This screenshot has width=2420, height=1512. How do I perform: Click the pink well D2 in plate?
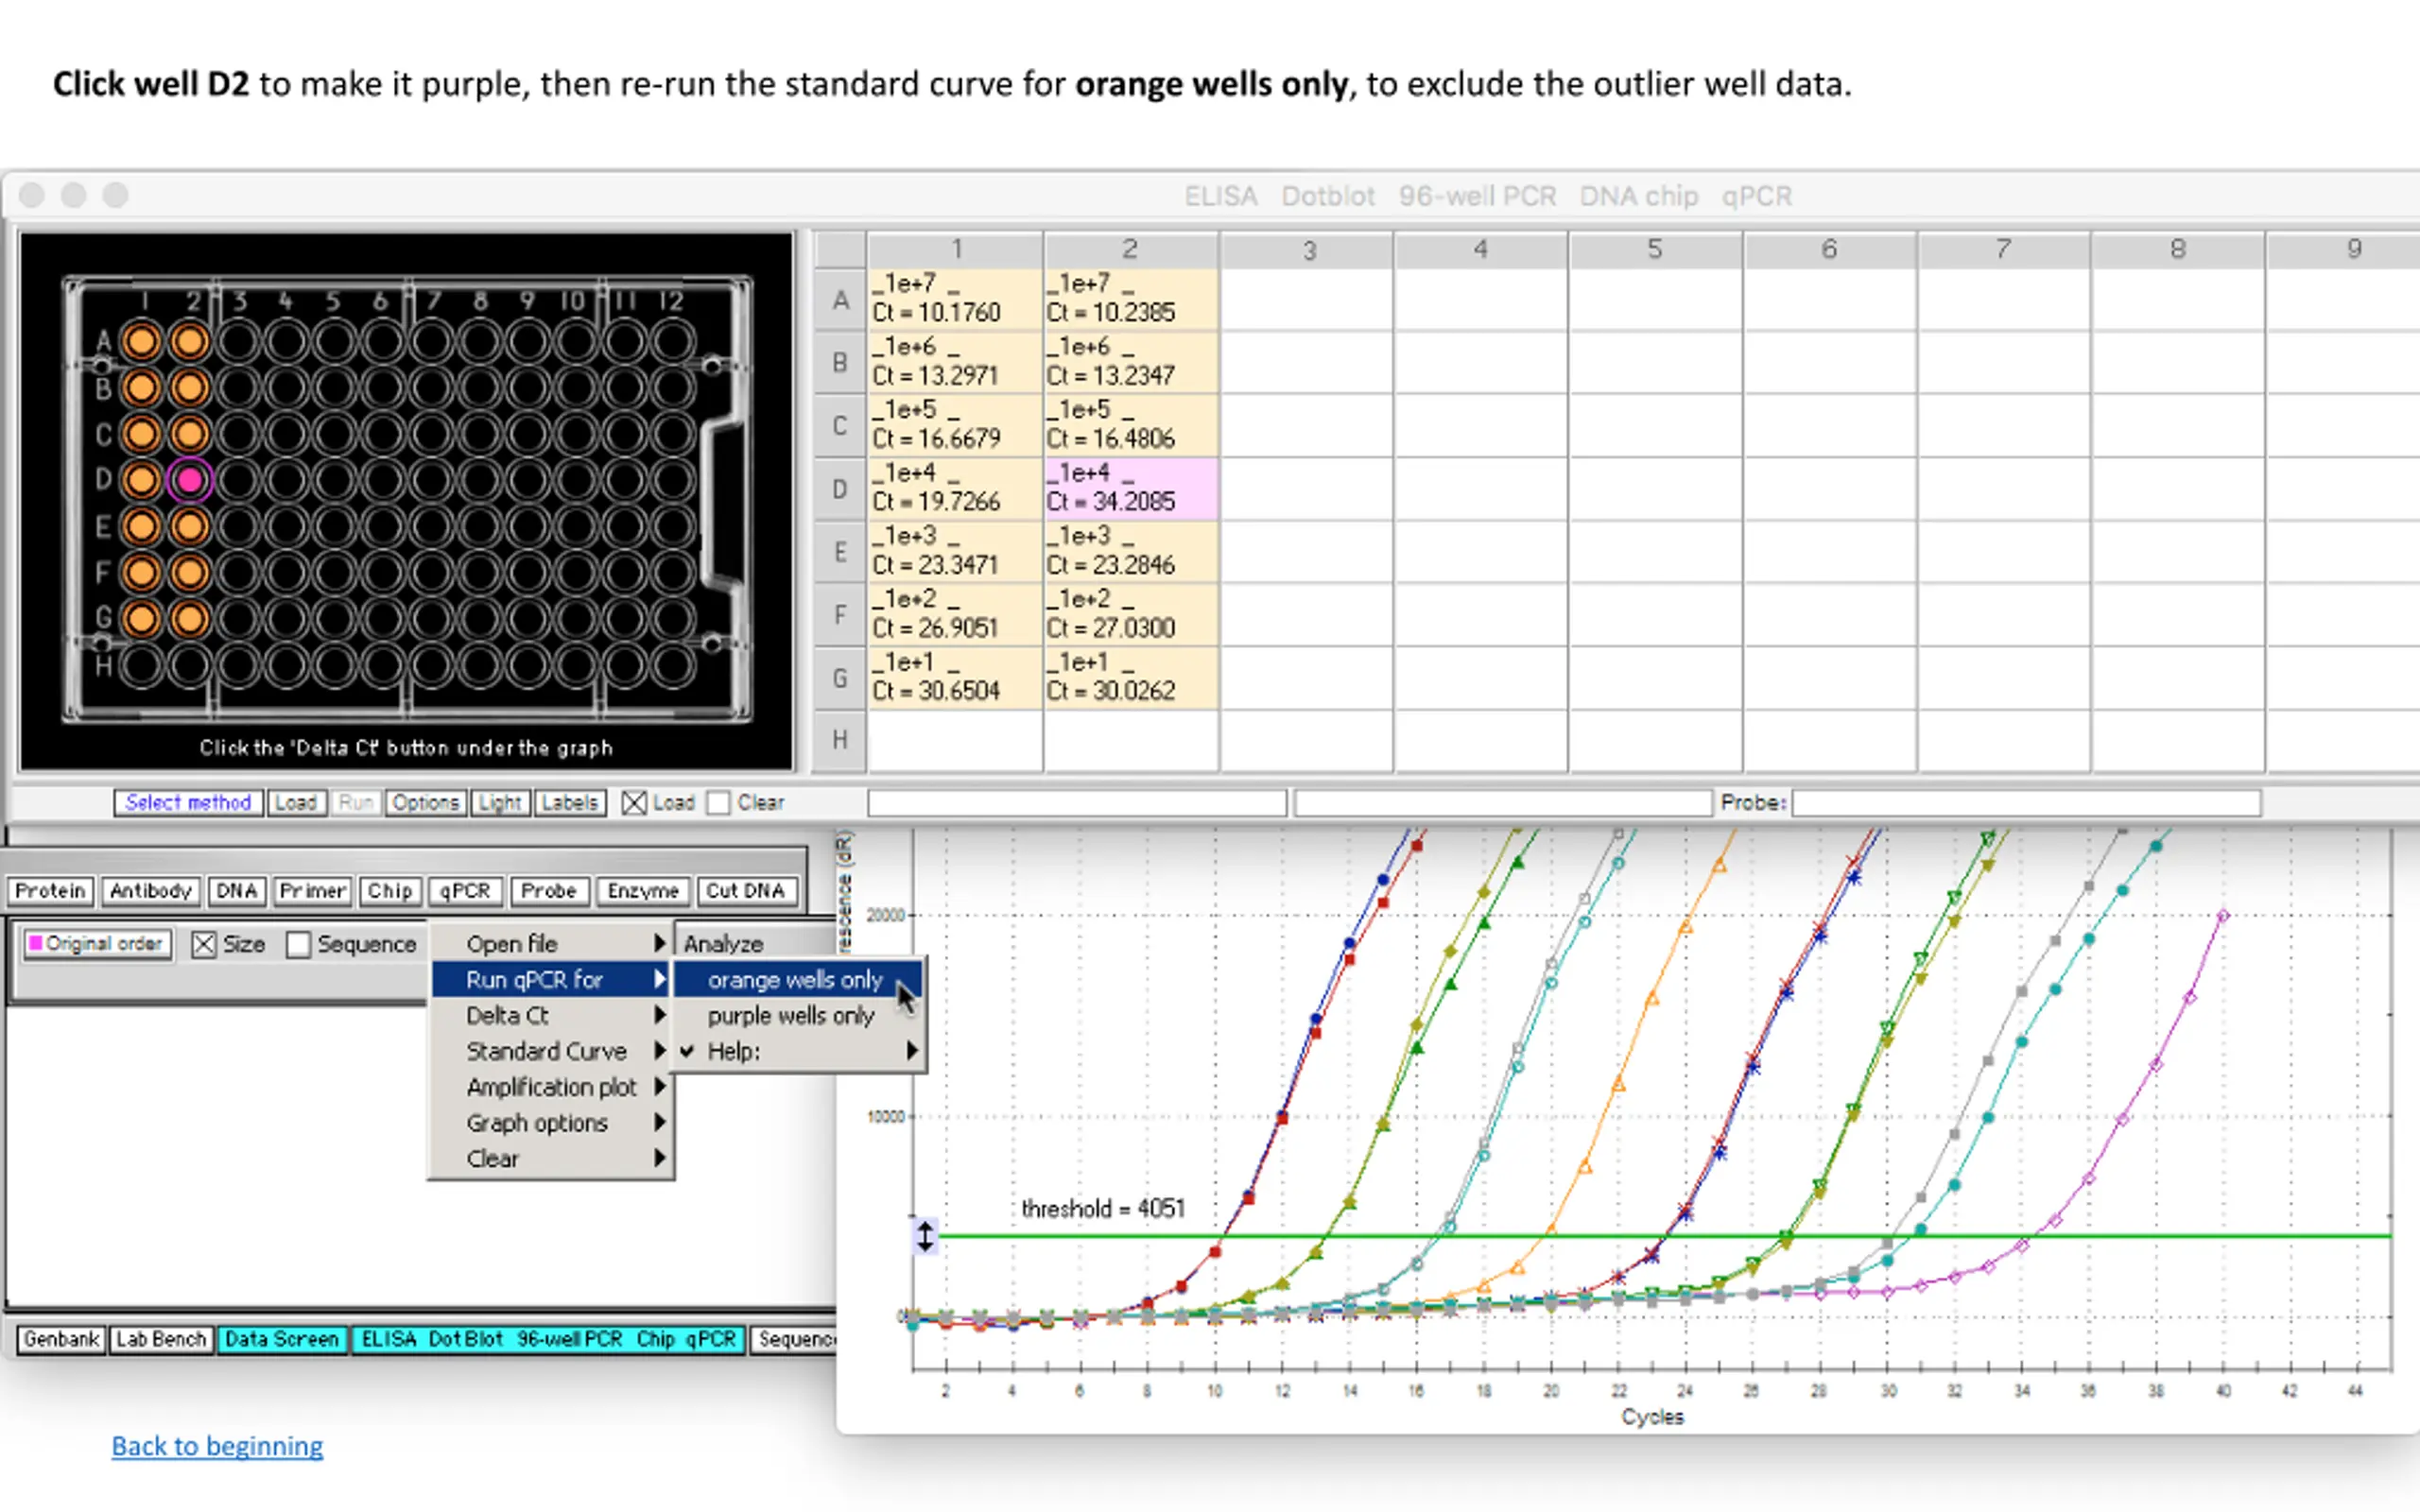pyautogui.click(x=189, y=480)
